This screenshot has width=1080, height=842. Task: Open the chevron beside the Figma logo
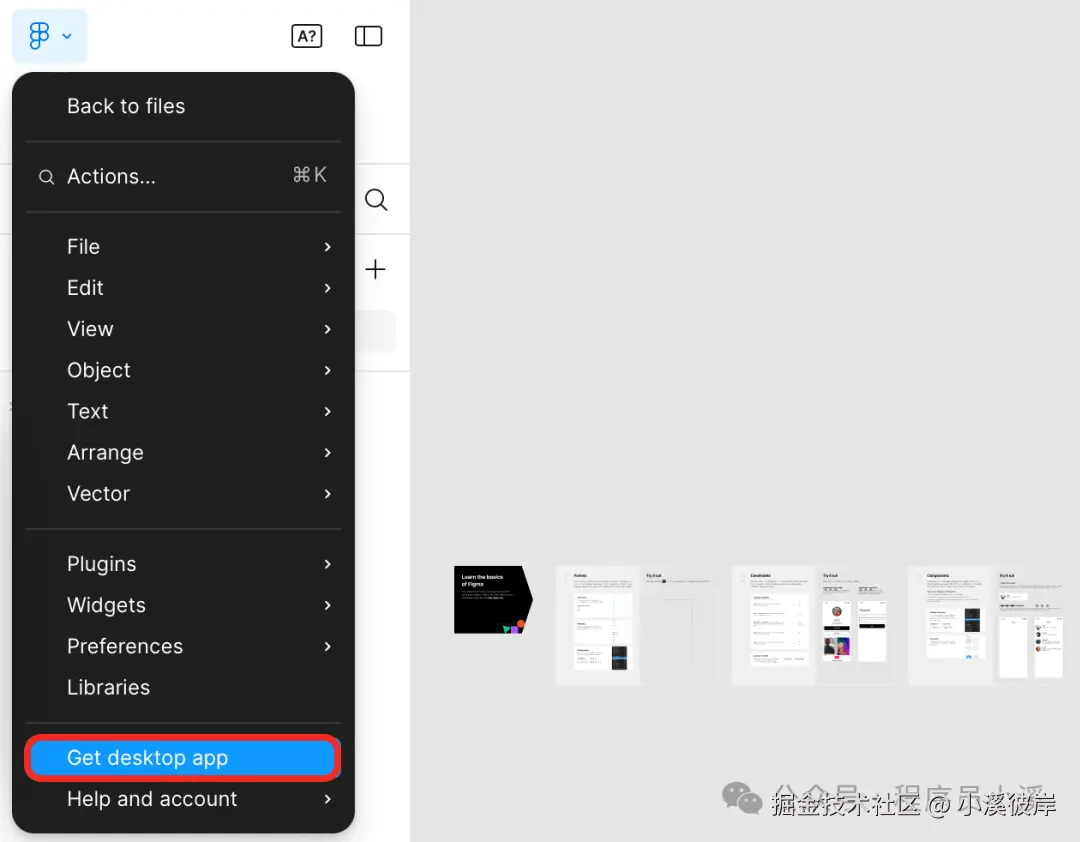point(66,36)
